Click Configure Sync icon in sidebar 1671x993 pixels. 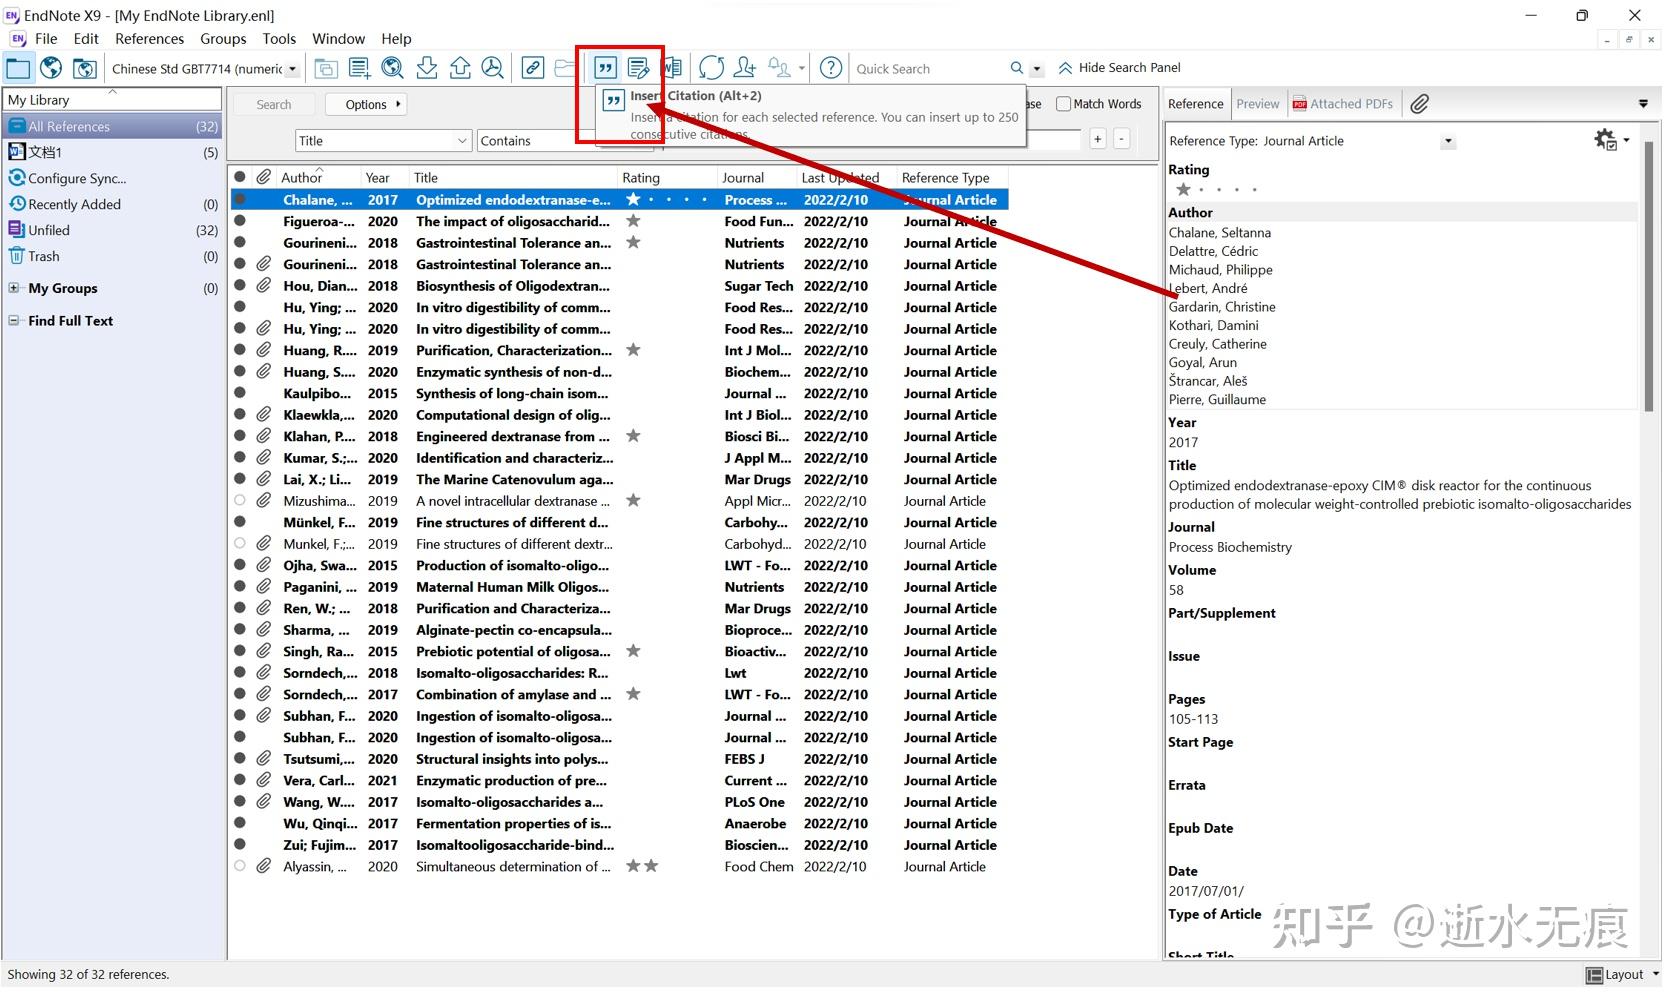coord(16,178)
